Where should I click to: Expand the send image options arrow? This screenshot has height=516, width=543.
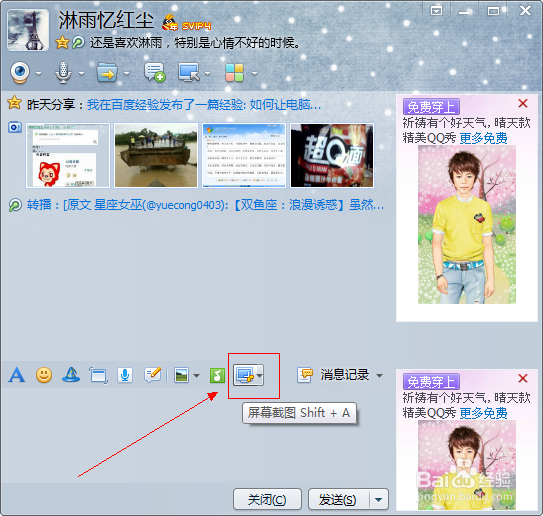click(196, 376)
